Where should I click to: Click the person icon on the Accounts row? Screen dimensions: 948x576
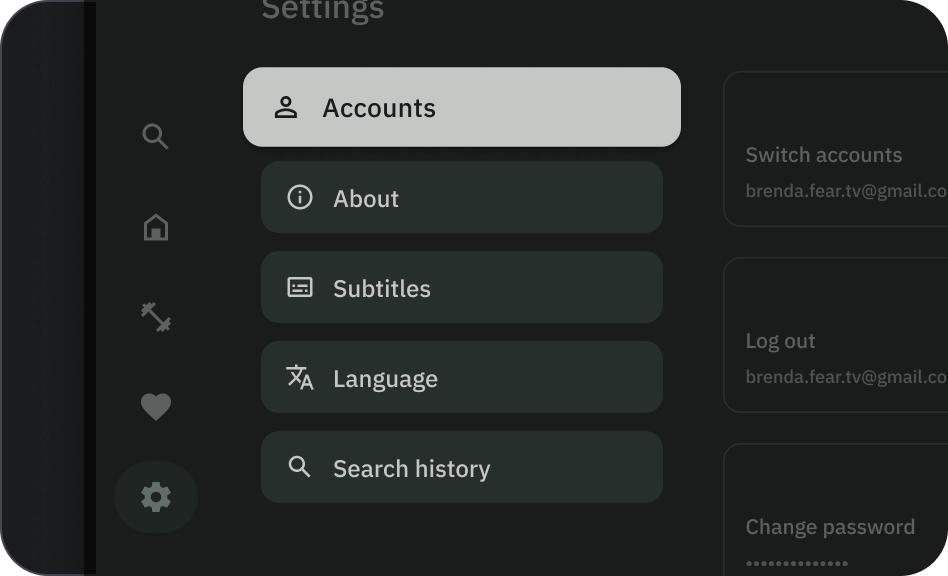coord(286,107)
